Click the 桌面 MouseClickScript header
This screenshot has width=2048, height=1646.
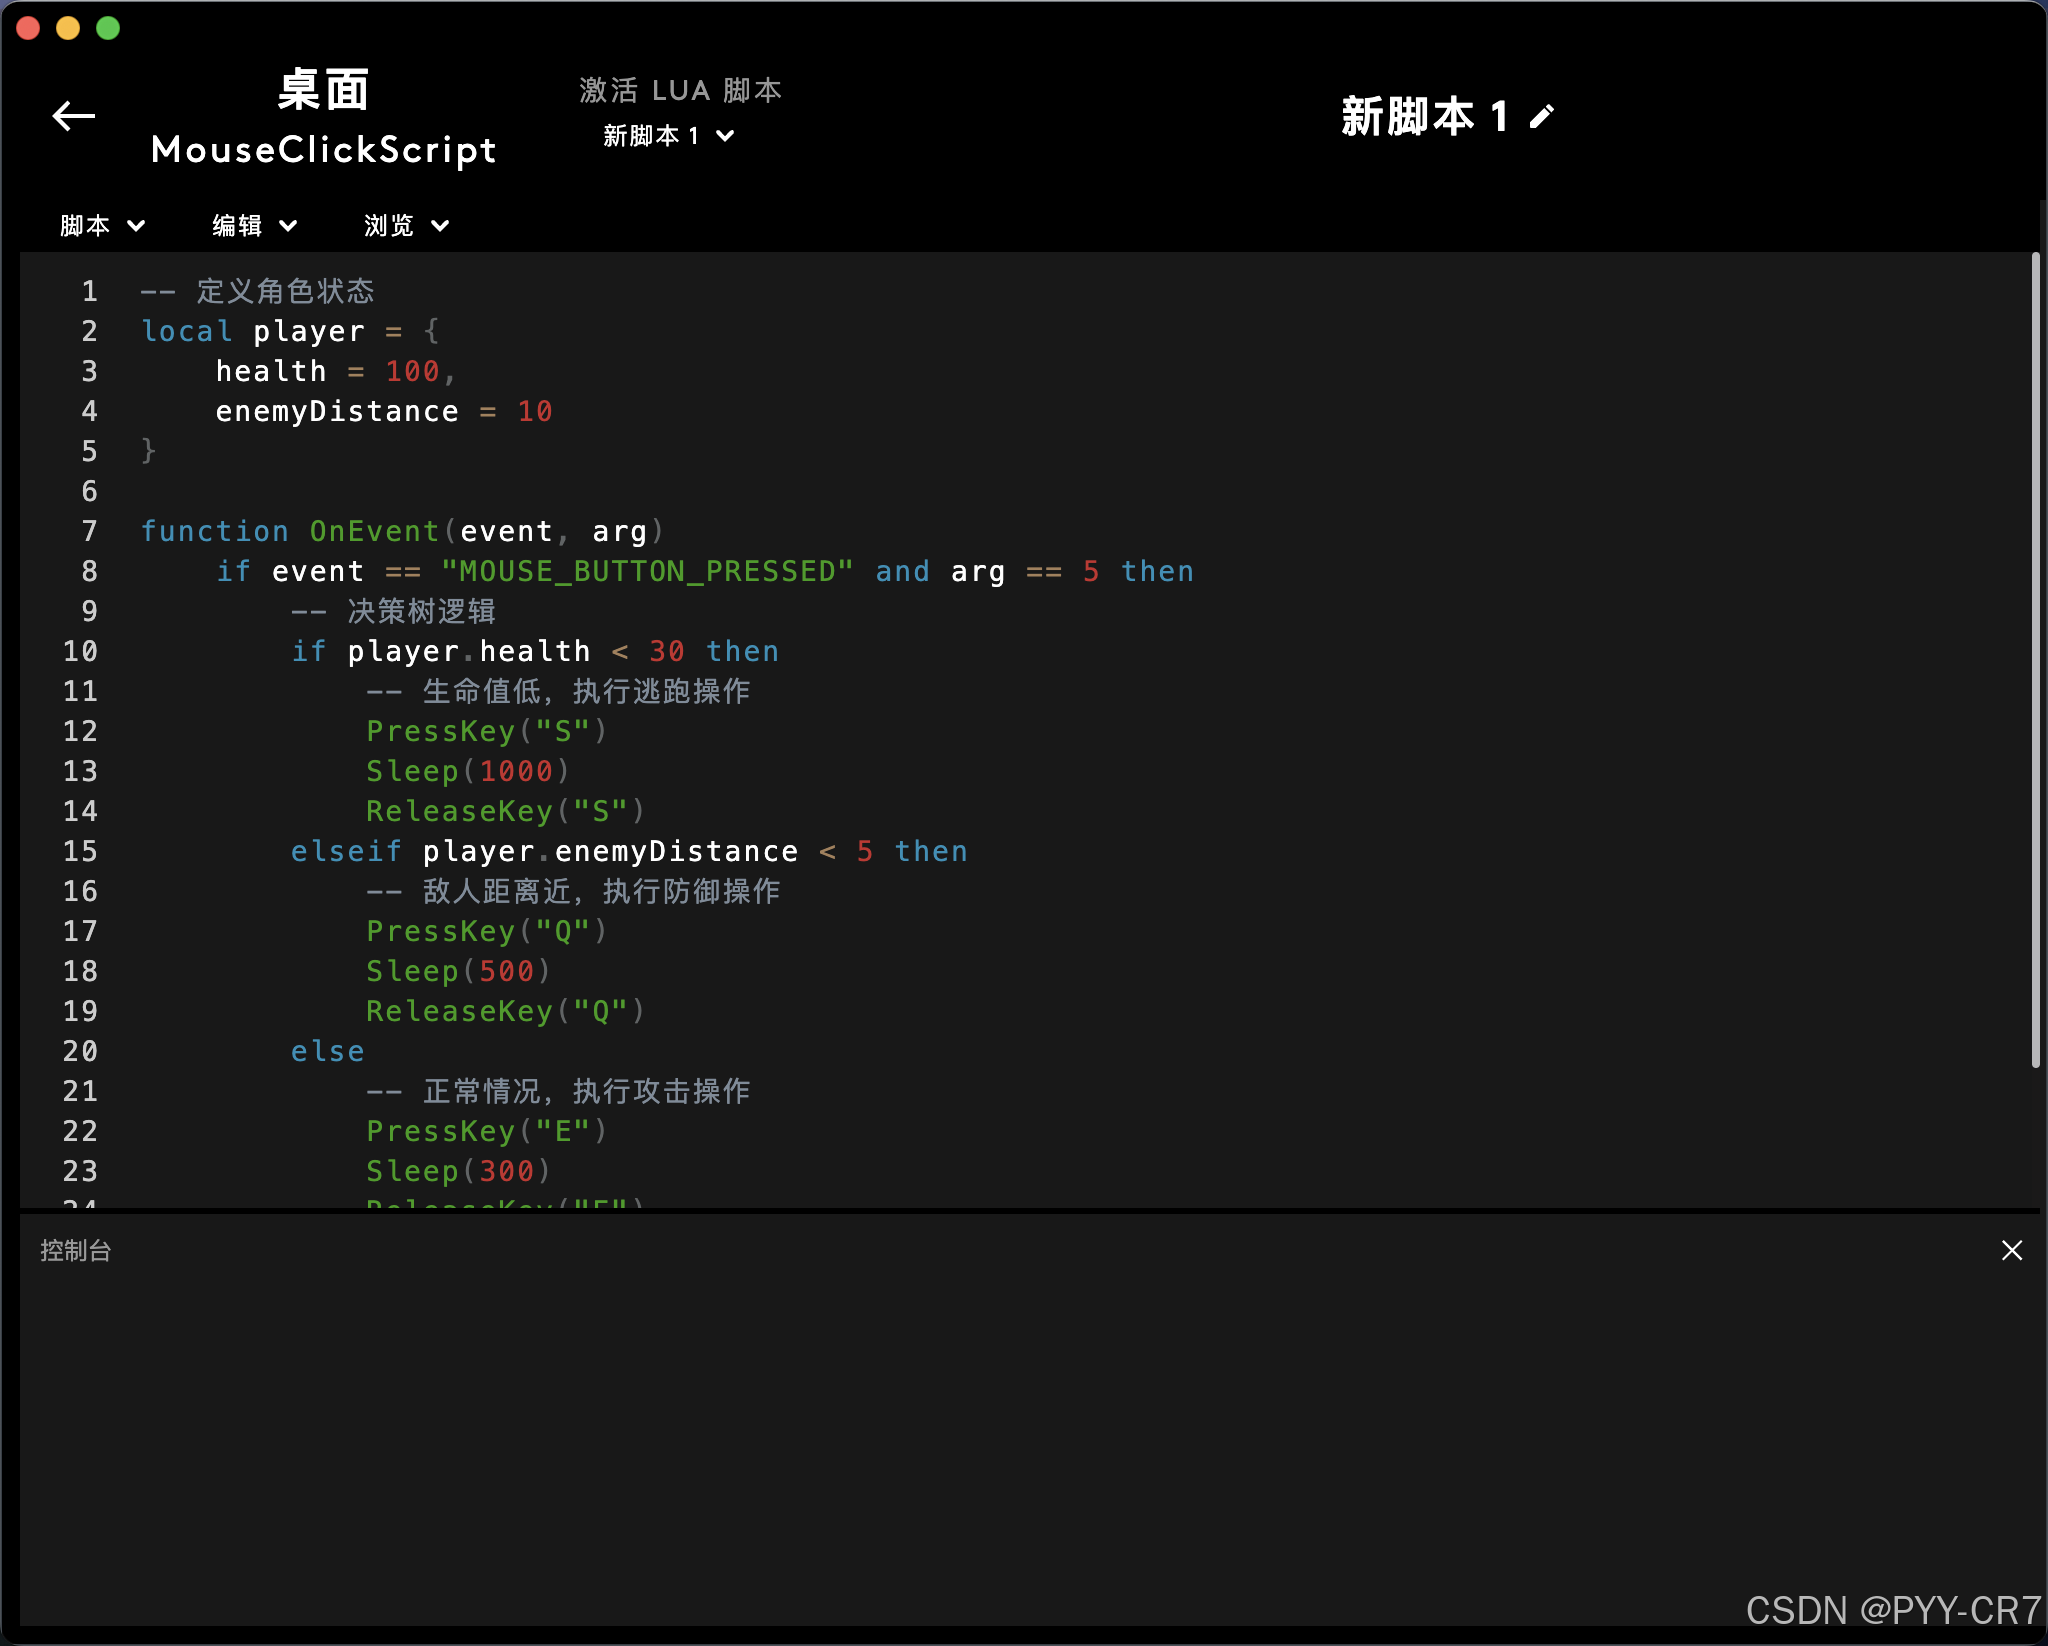click(x=323, y=118)
